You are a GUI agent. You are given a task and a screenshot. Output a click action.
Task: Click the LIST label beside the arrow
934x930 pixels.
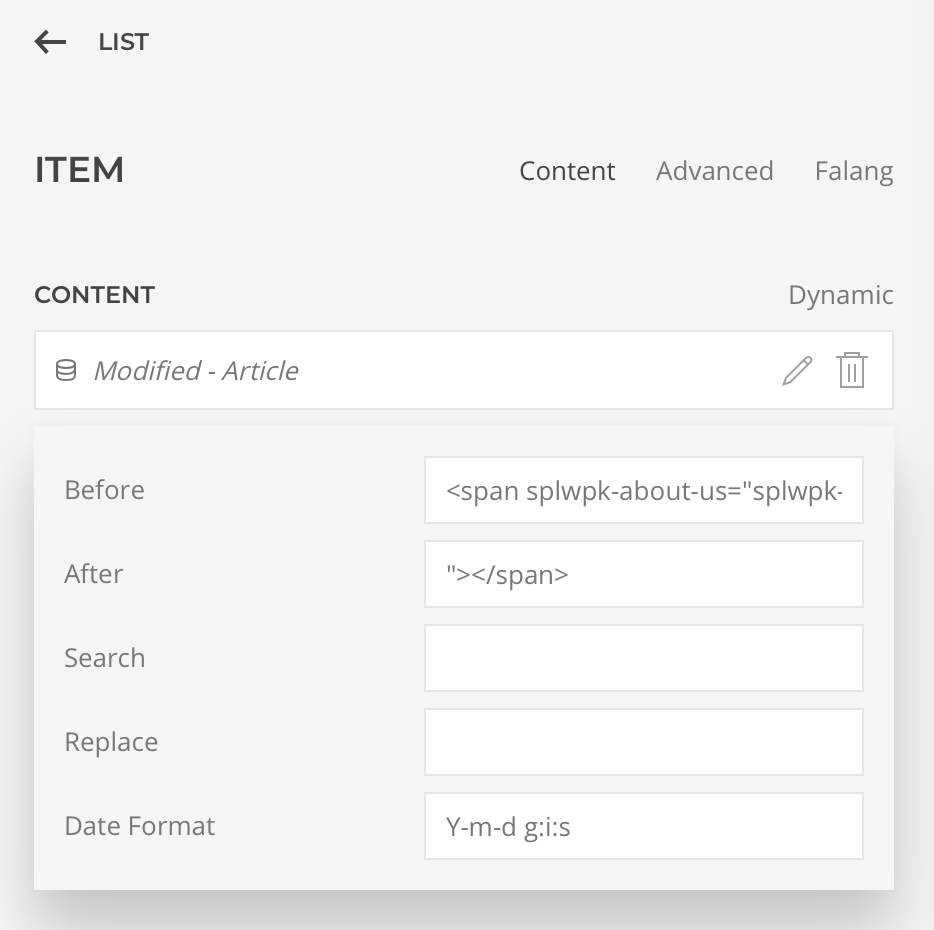click(123, 42)
